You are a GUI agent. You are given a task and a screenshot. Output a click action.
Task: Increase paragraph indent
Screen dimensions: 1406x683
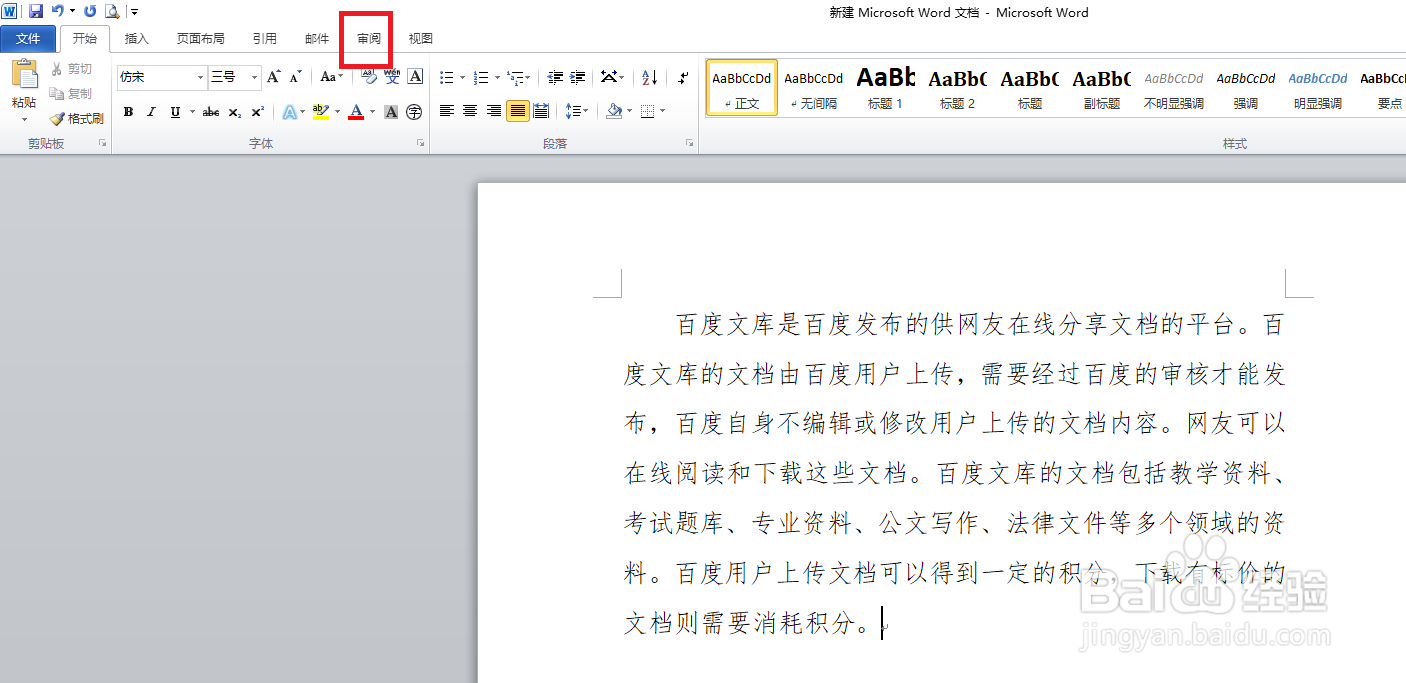click(x=577, y=77)
